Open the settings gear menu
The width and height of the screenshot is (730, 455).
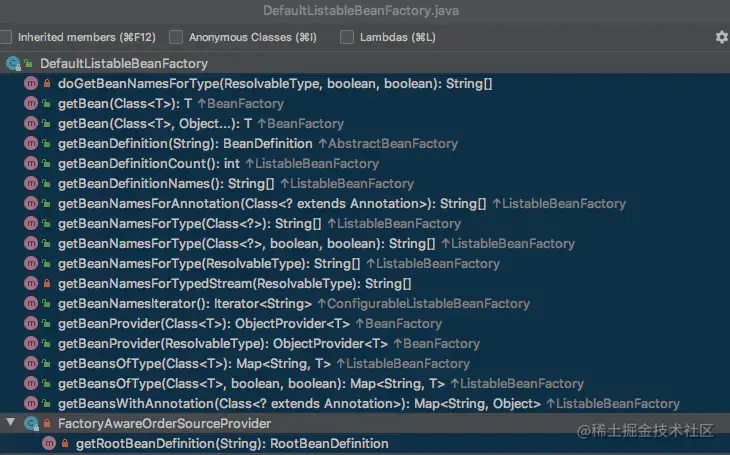722,37
